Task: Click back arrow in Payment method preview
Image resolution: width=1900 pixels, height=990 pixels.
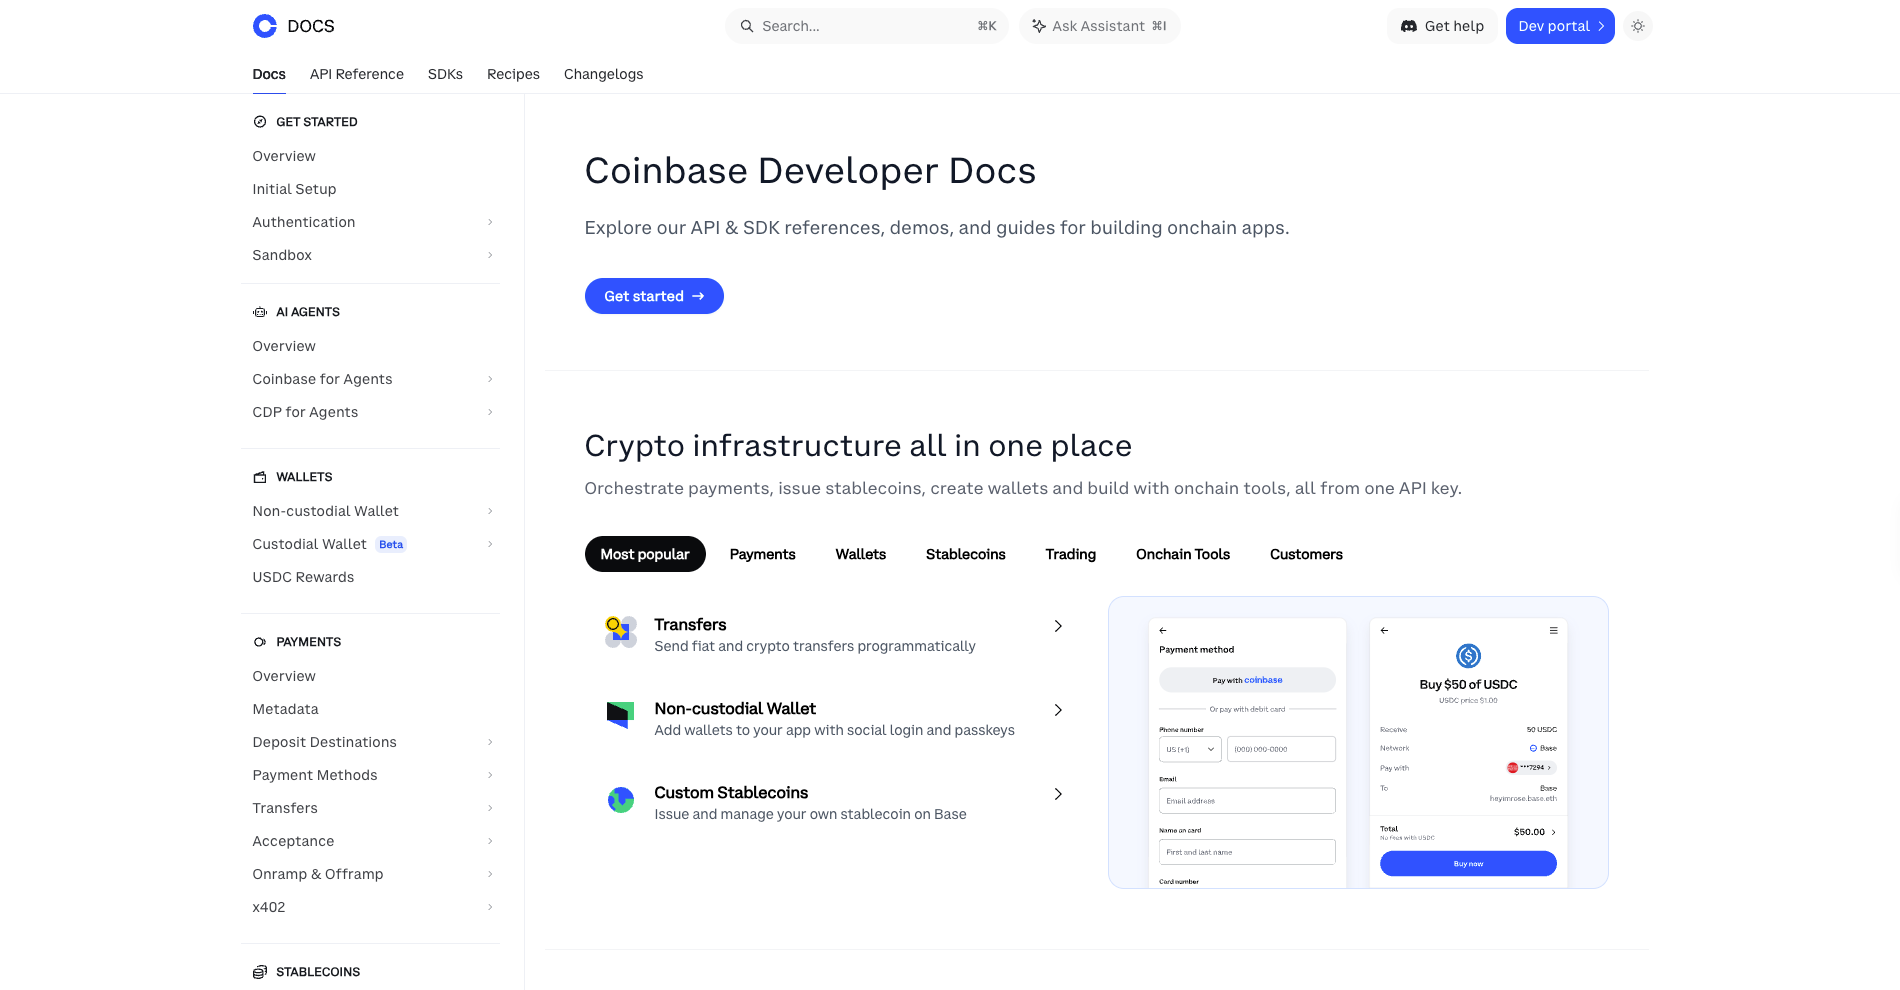Action: 1163,631
